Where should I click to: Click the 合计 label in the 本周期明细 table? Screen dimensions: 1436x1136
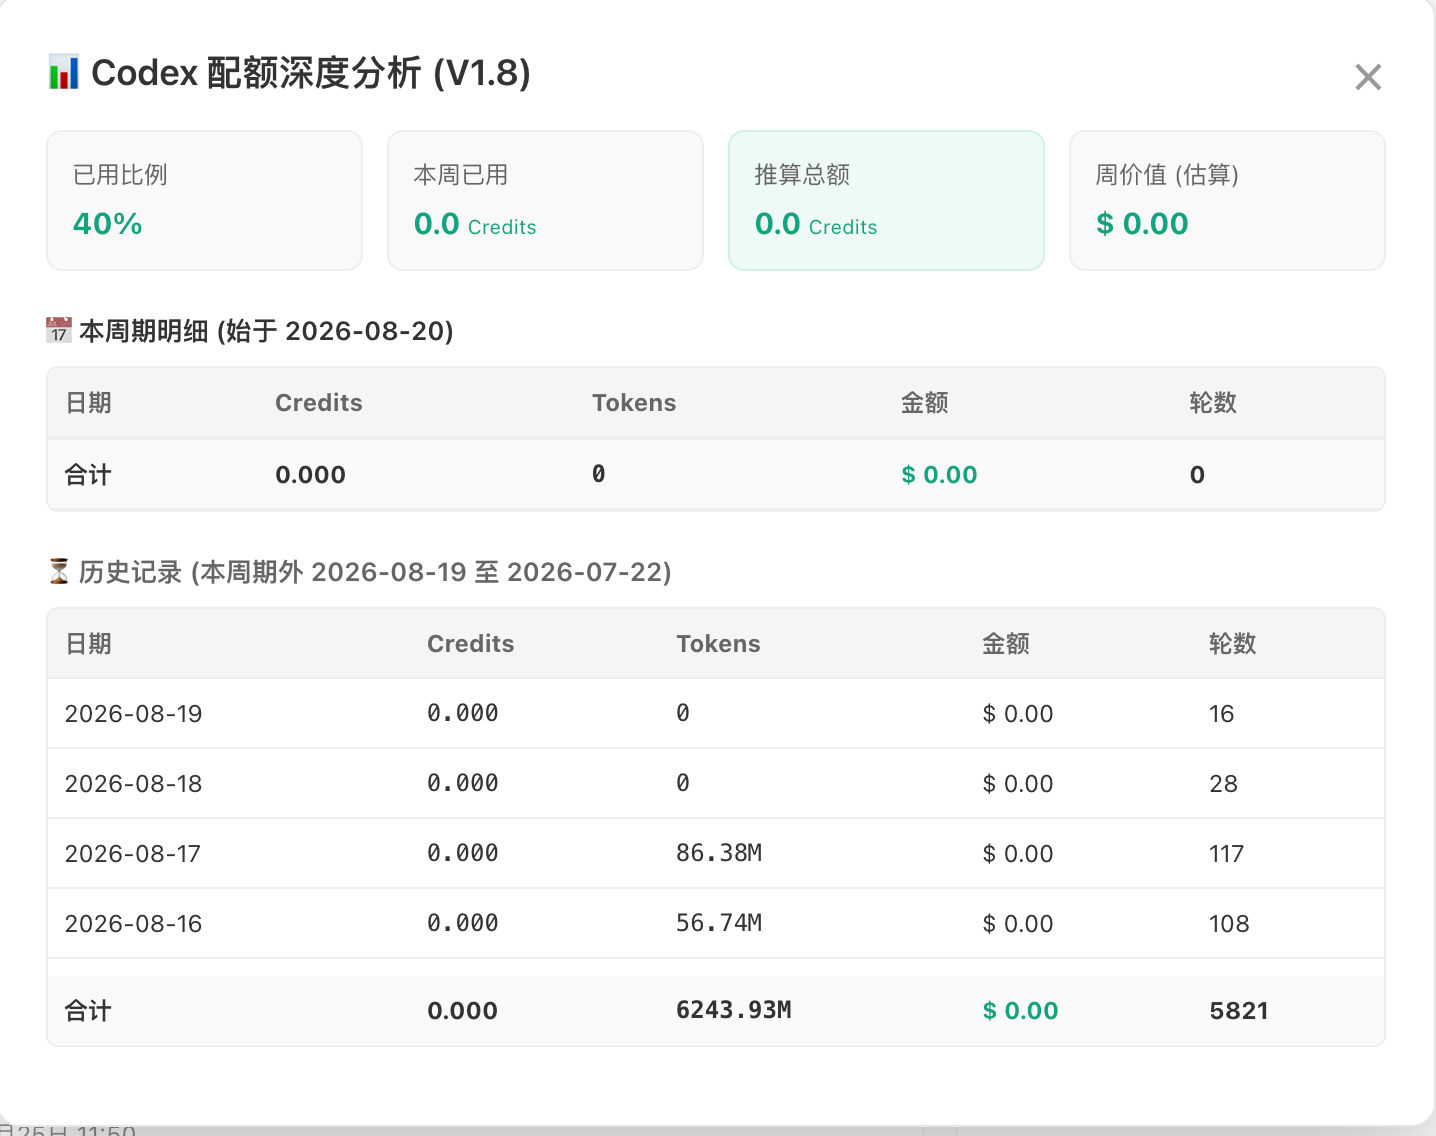pos(88,475)
